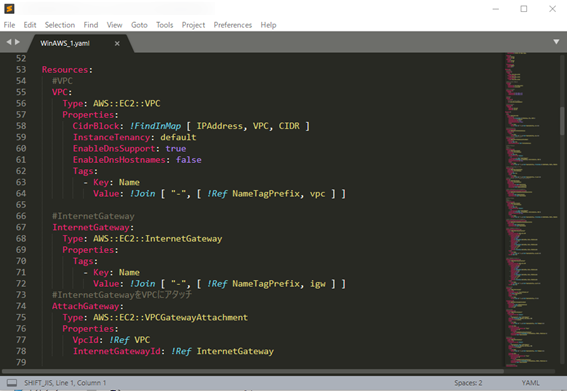The height and width of the screenshot is (391, 567).
Task: Open the tab list dropdown arrow
Action: pos(556,42)
